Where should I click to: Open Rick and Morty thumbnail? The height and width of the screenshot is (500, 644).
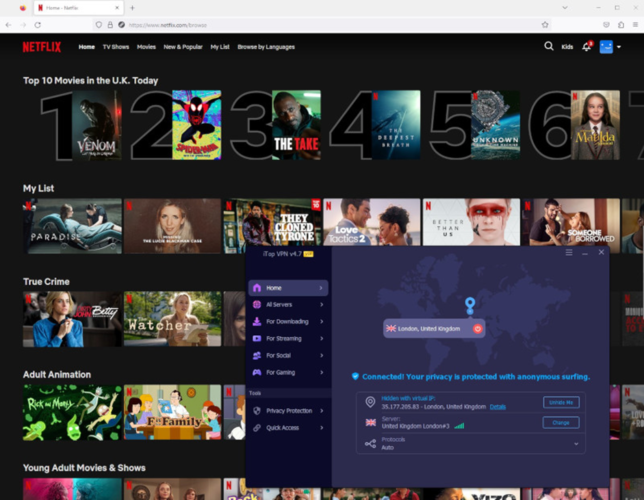coord(72,412)
